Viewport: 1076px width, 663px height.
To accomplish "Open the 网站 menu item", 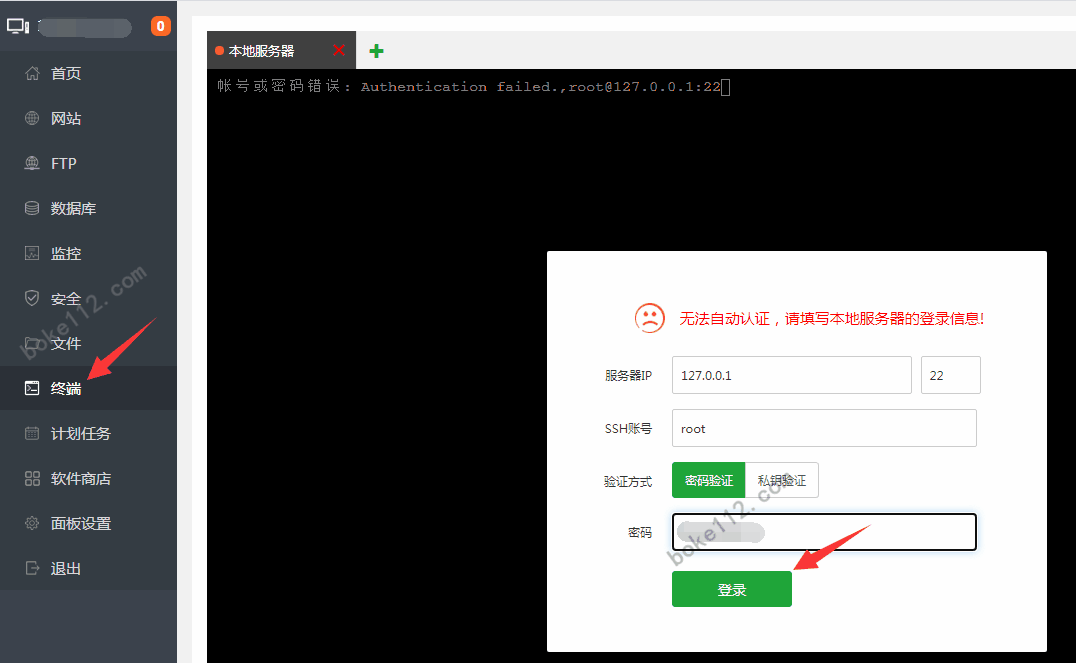I will (89, 118).
